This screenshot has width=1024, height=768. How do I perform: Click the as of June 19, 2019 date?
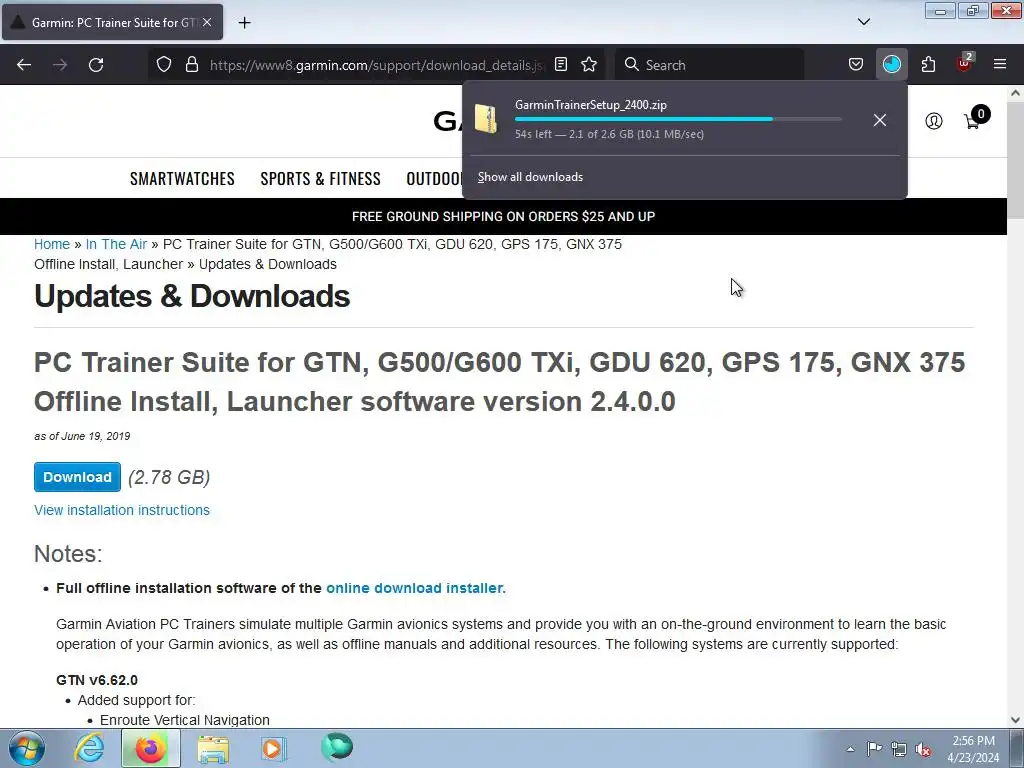pyautogui.click(x=82, y=436)
